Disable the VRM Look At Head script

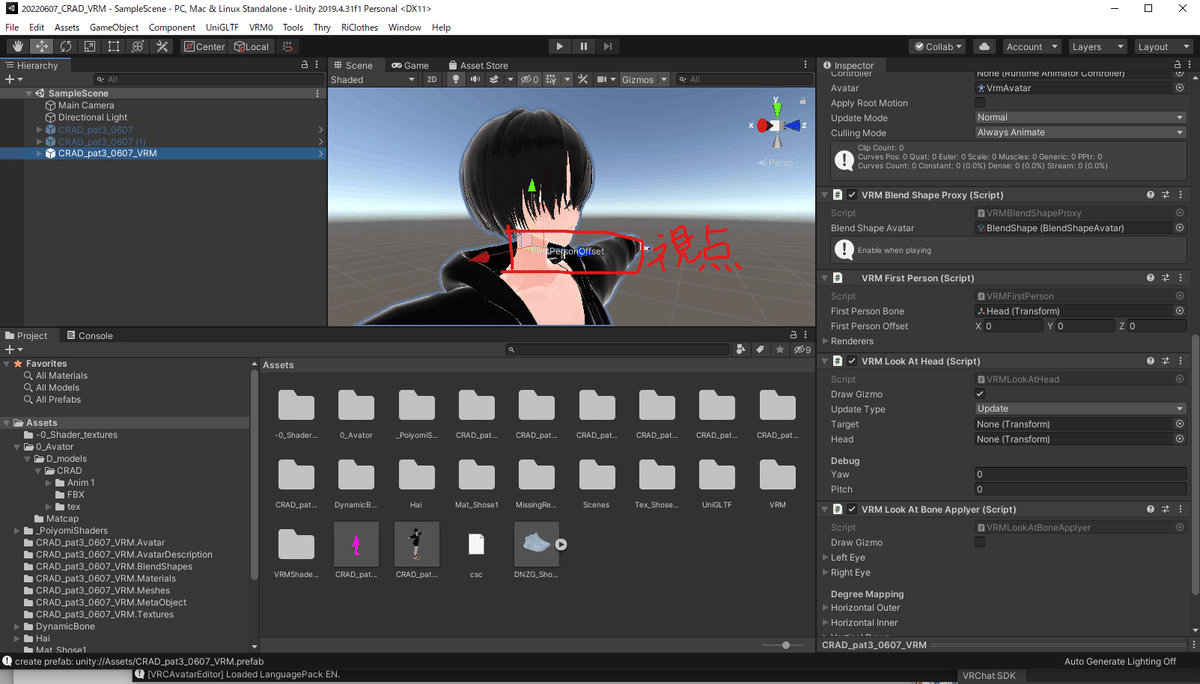tap(852, 361)
